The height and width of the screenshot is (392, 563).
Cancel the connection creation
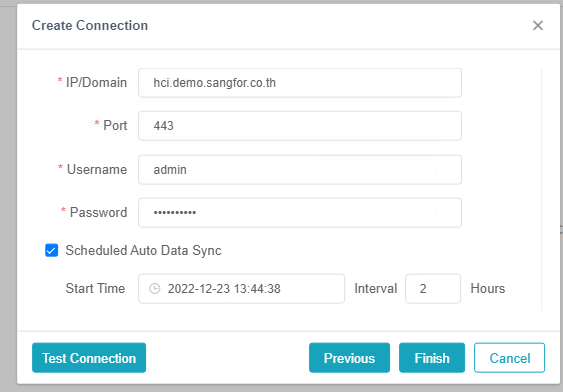[510, 358]
